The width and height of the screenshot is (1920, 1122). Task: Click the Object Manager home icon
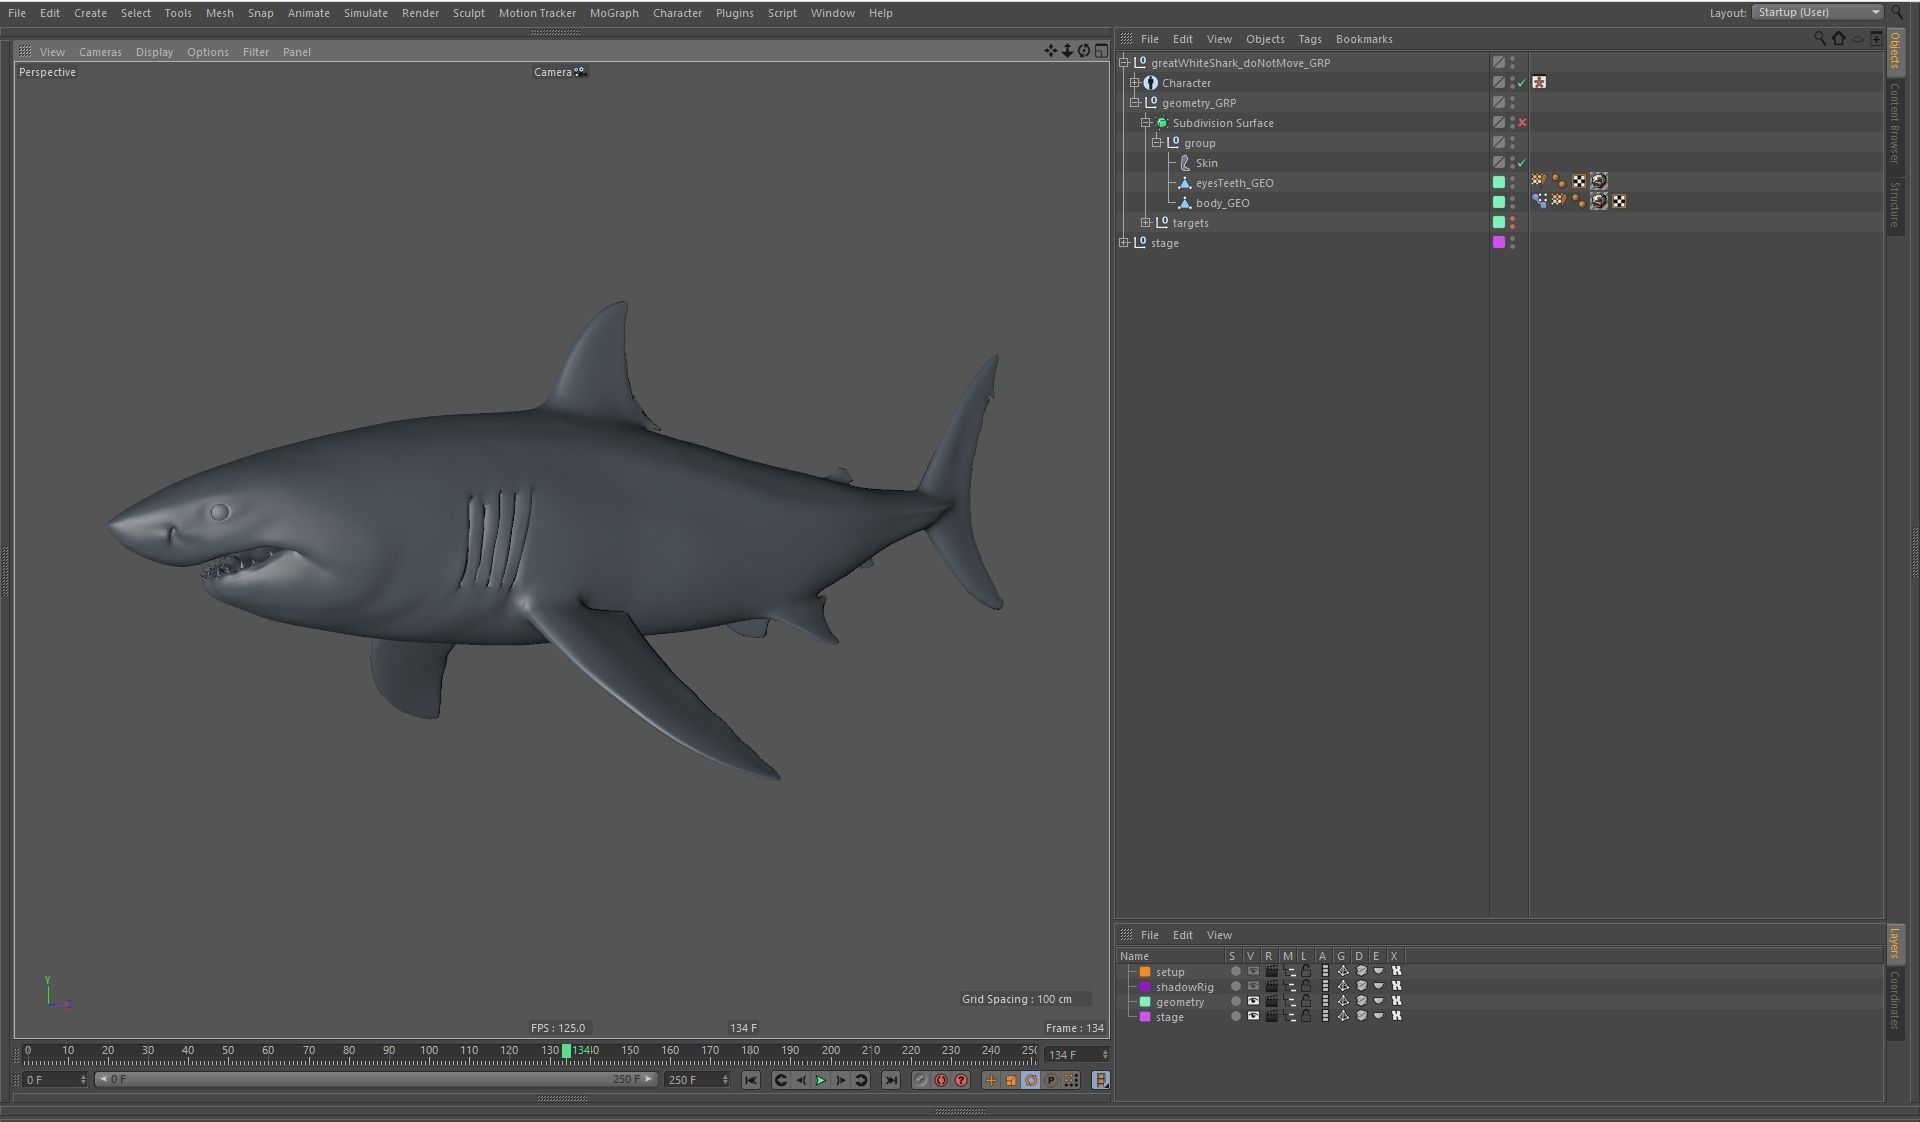point(1838,38)
